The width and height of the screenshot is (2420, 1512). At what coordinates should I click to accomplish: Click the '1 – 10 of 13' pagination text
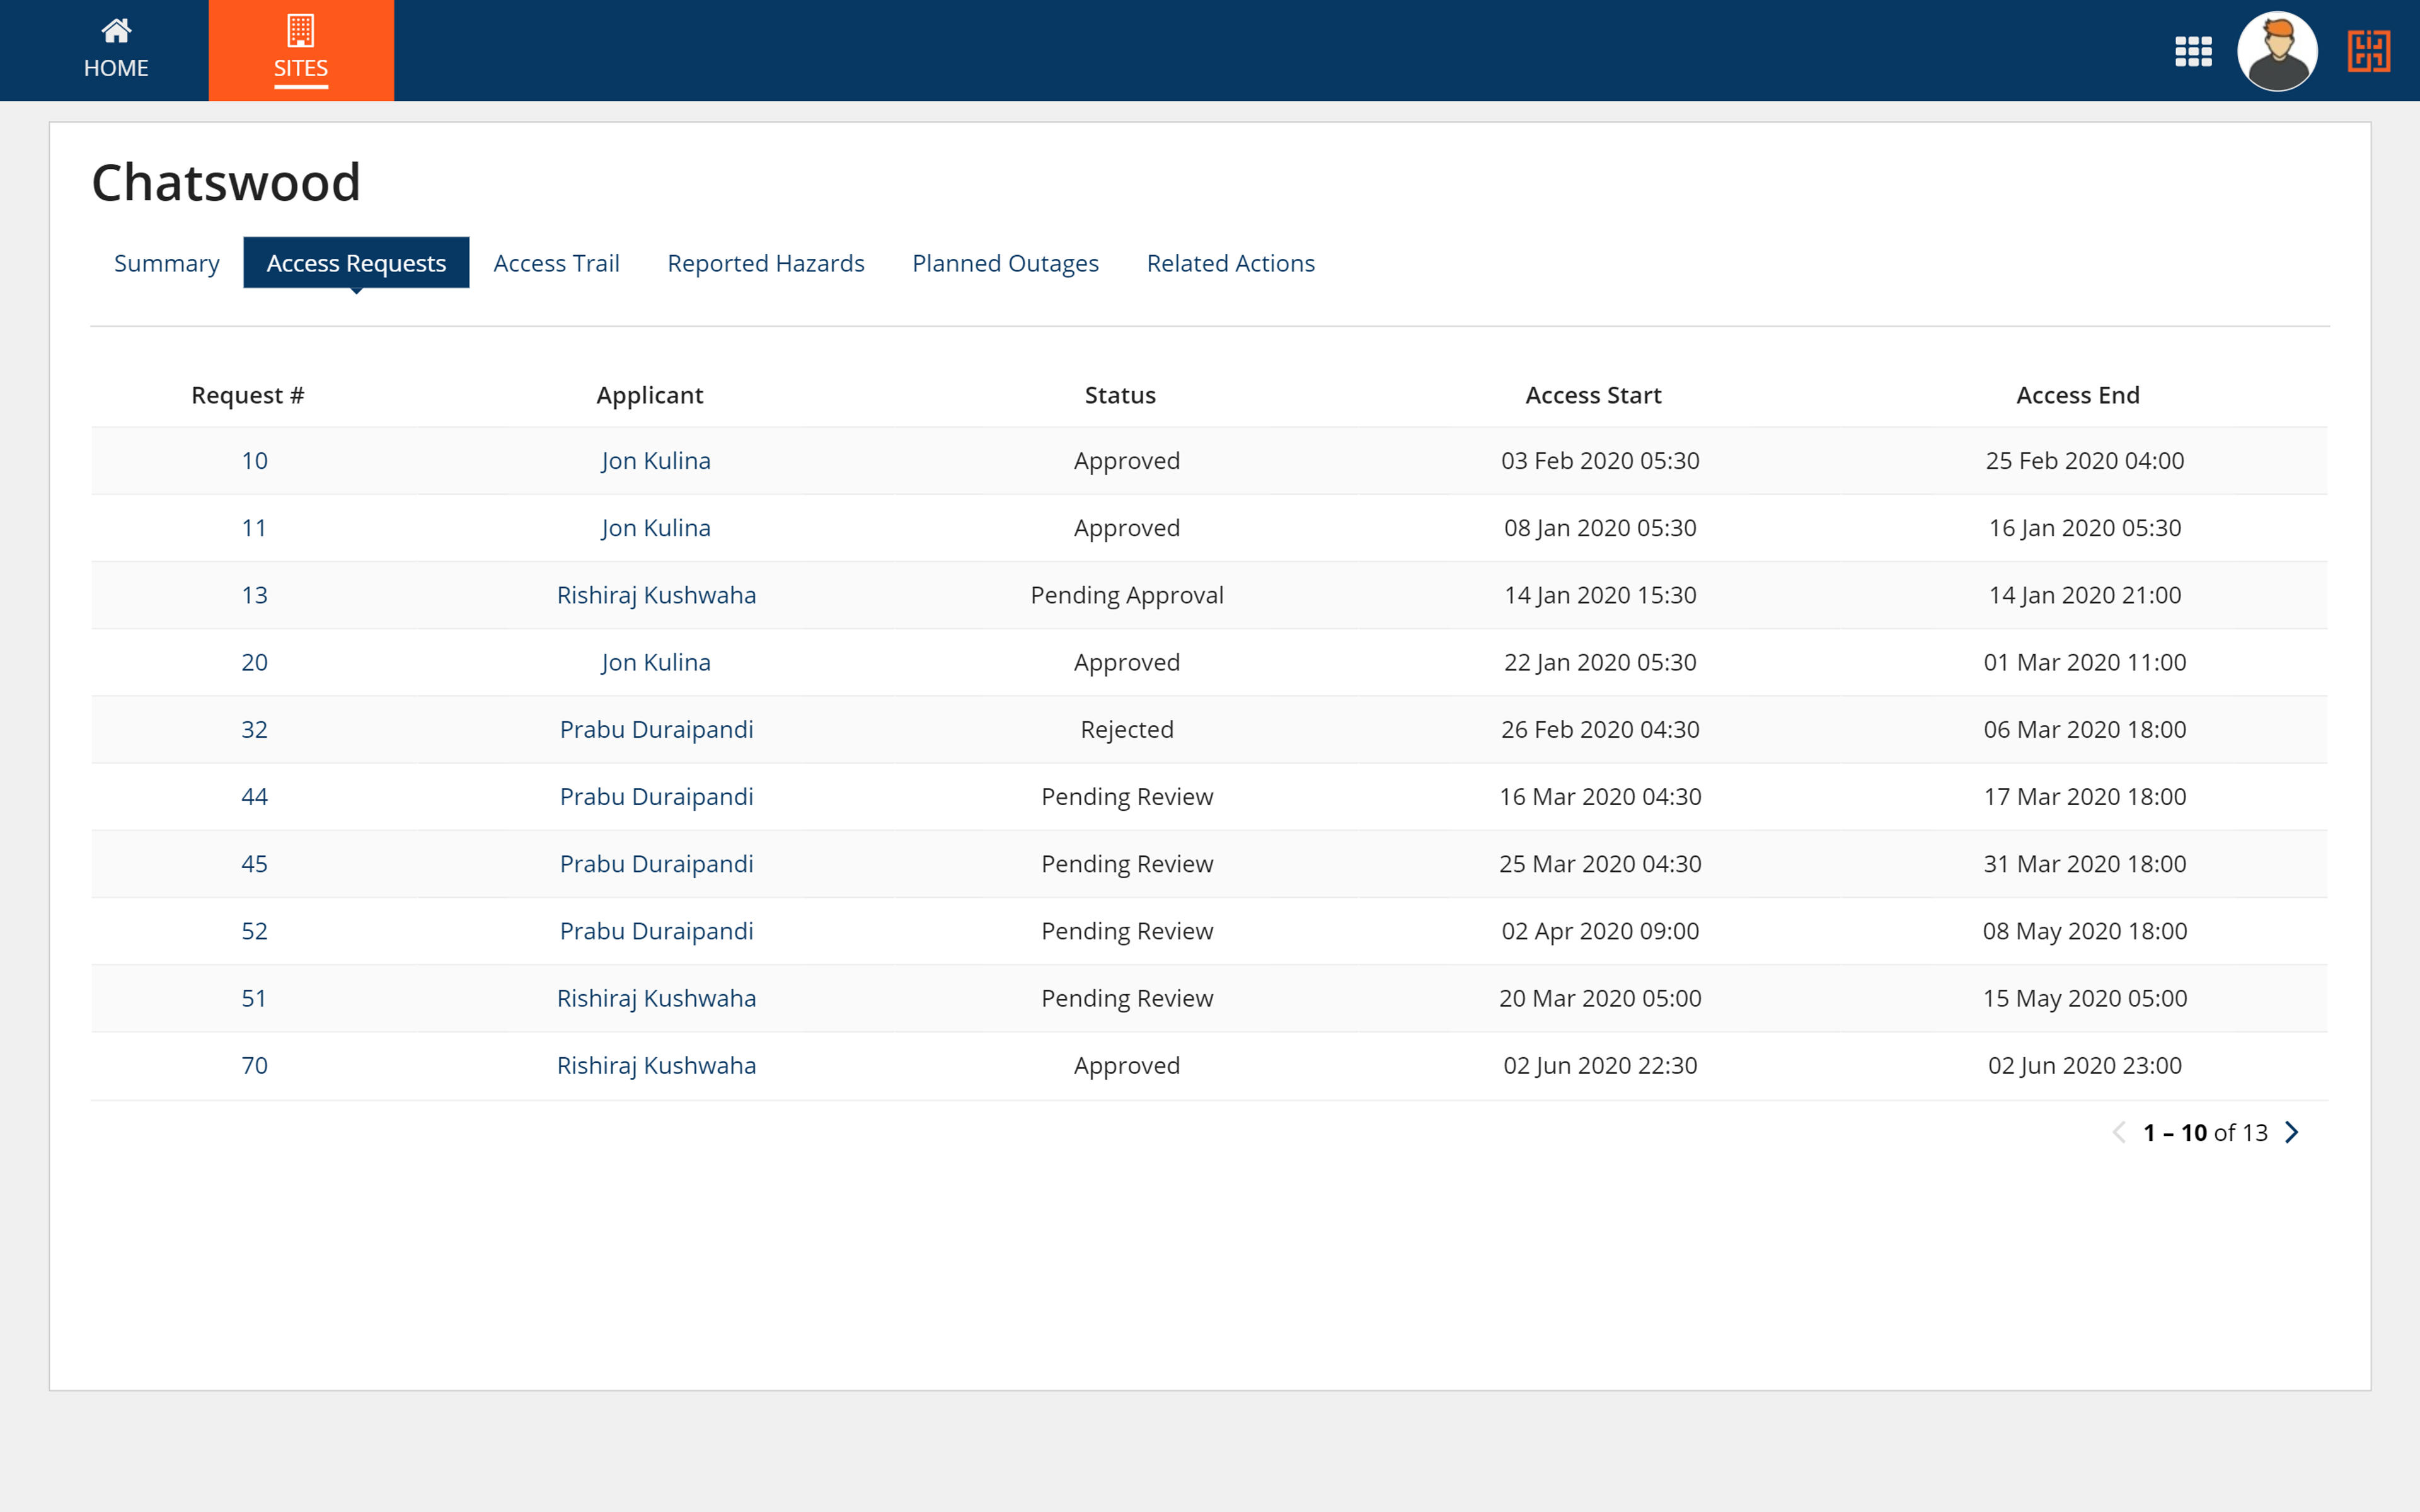point(2205,1132)
